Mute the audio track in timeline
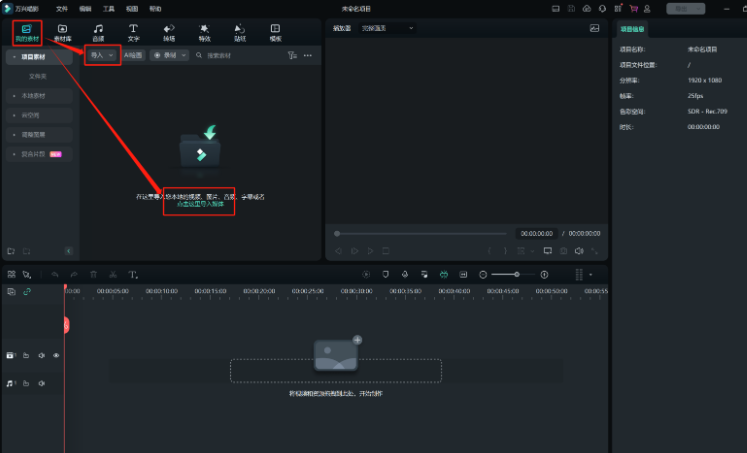 click(x=41, y=383)
